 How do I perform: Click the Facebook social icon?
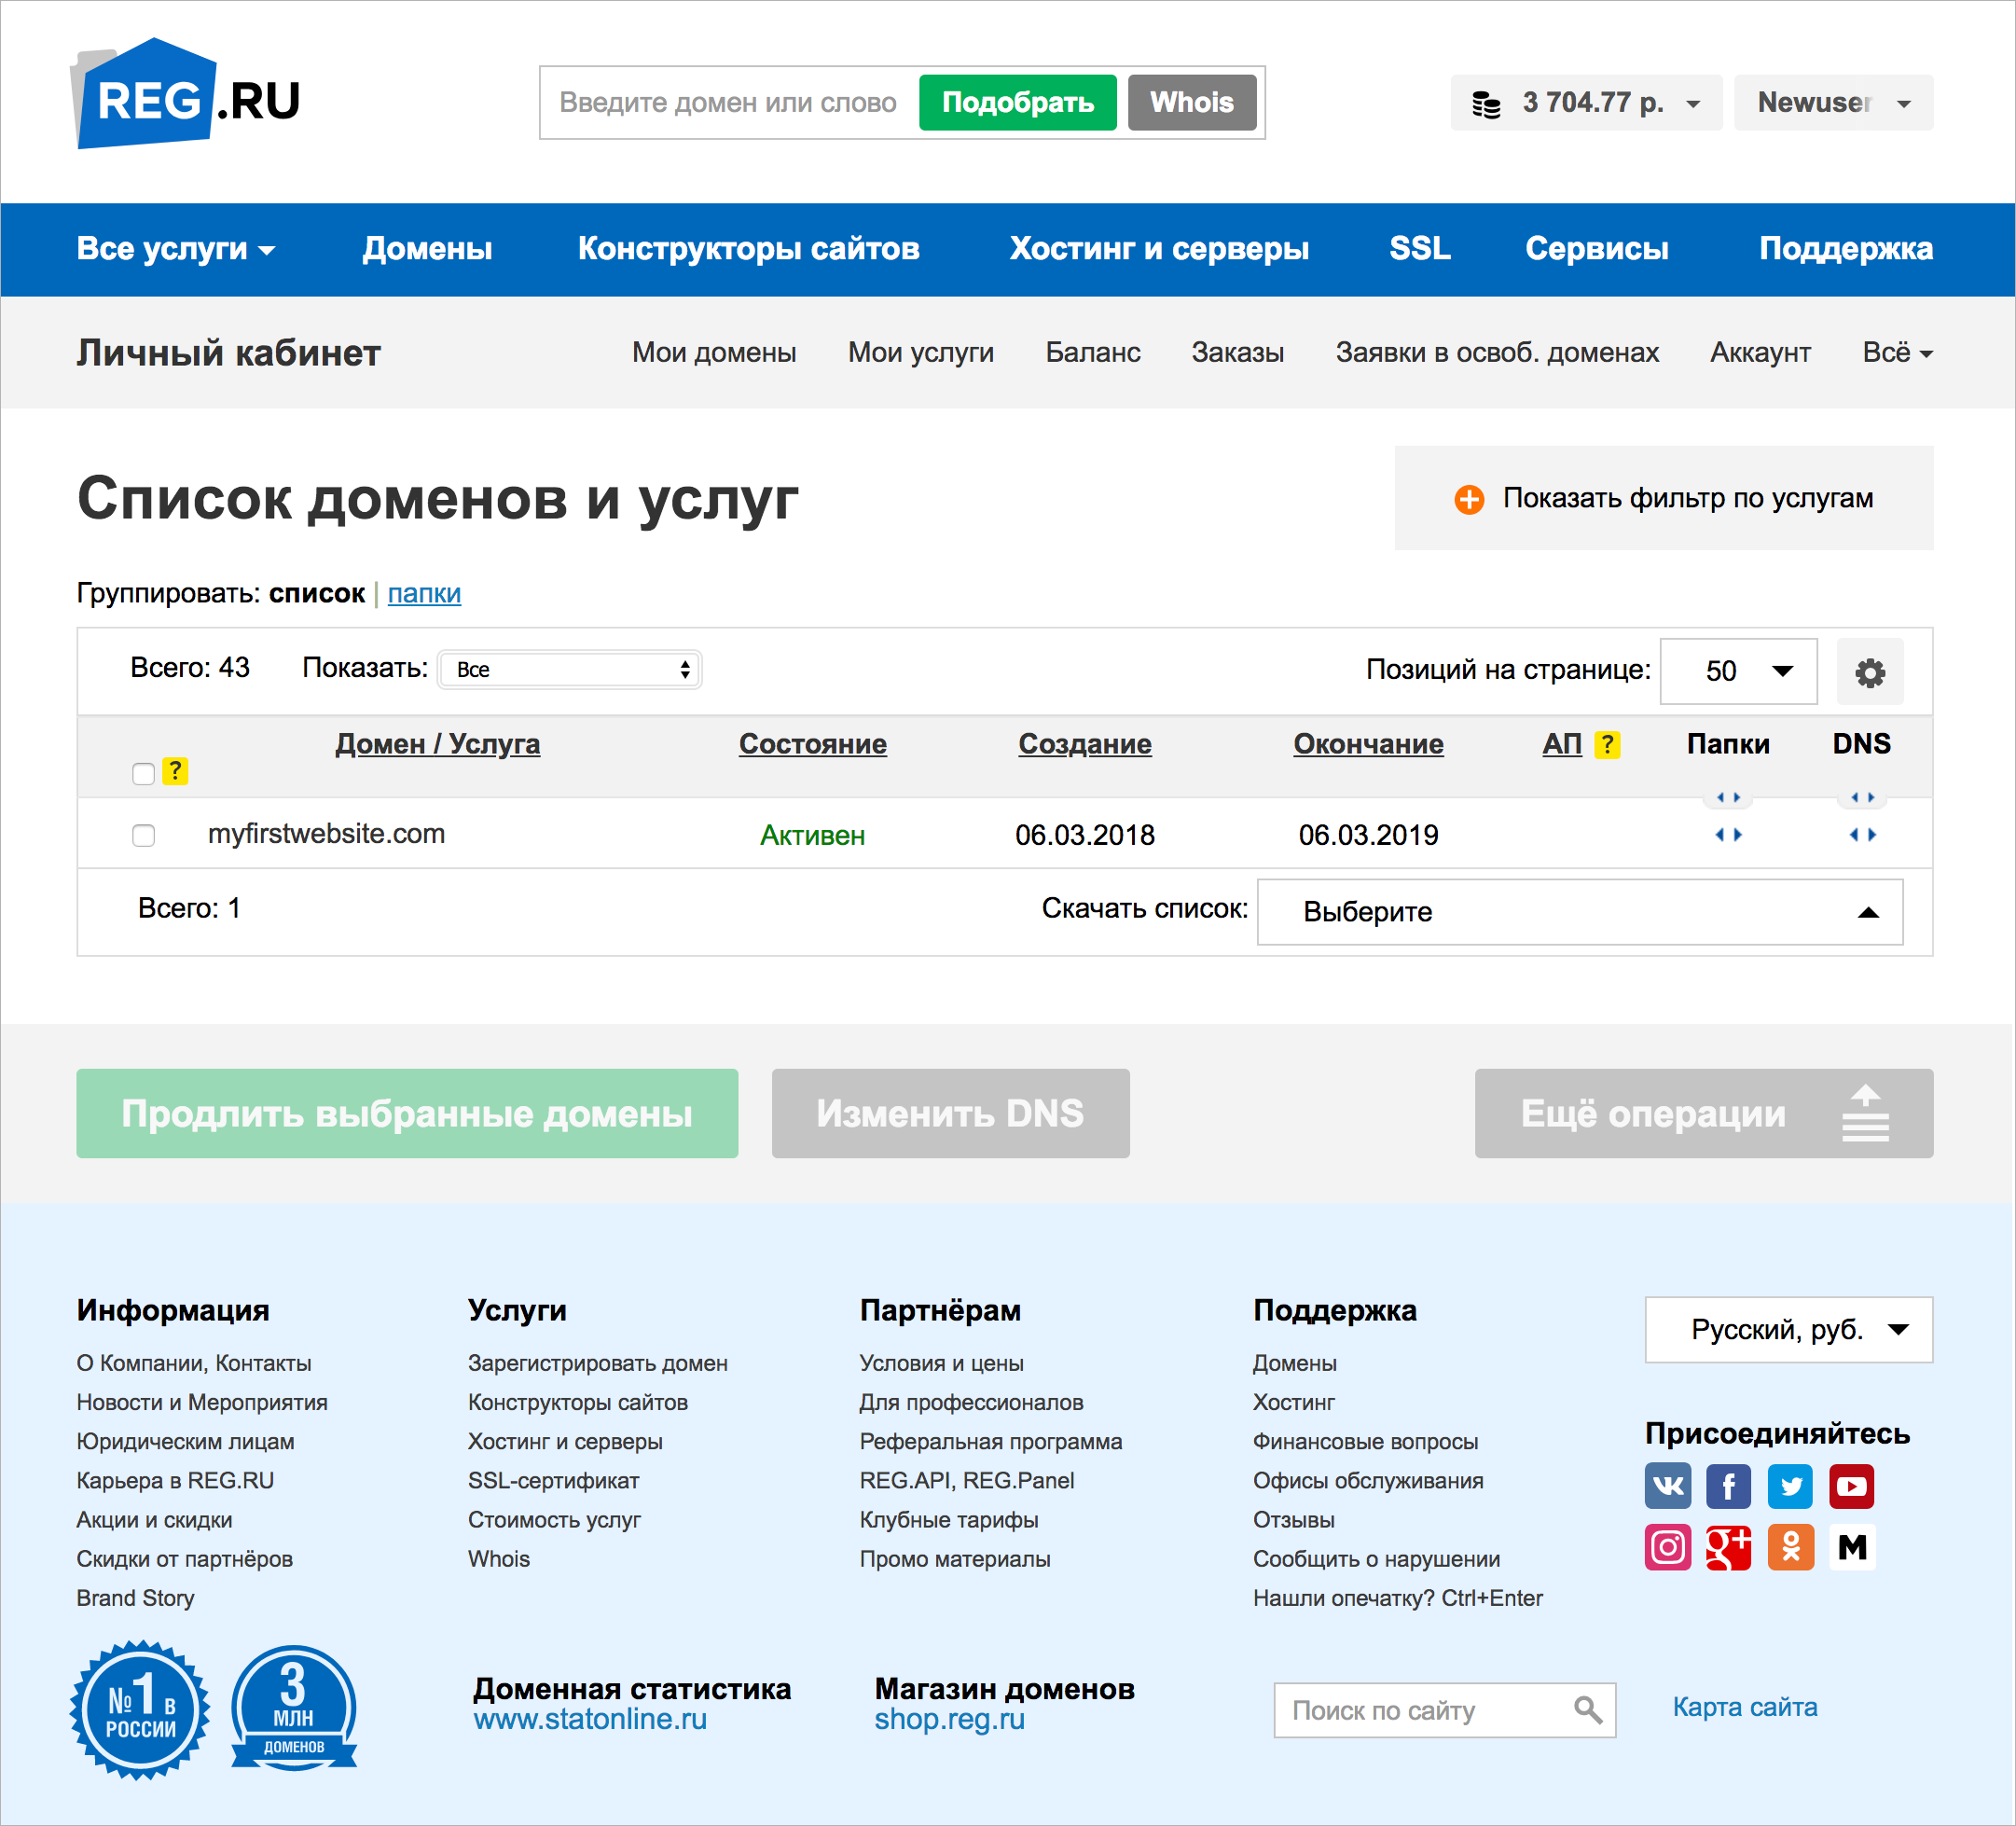coord(1729,1487)
